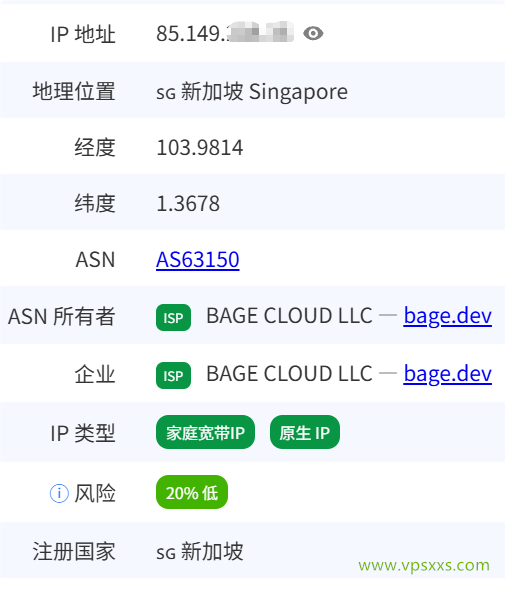The image size is (505, 589).
Task: Click the IP 地址 label
Action: [83, 34]
